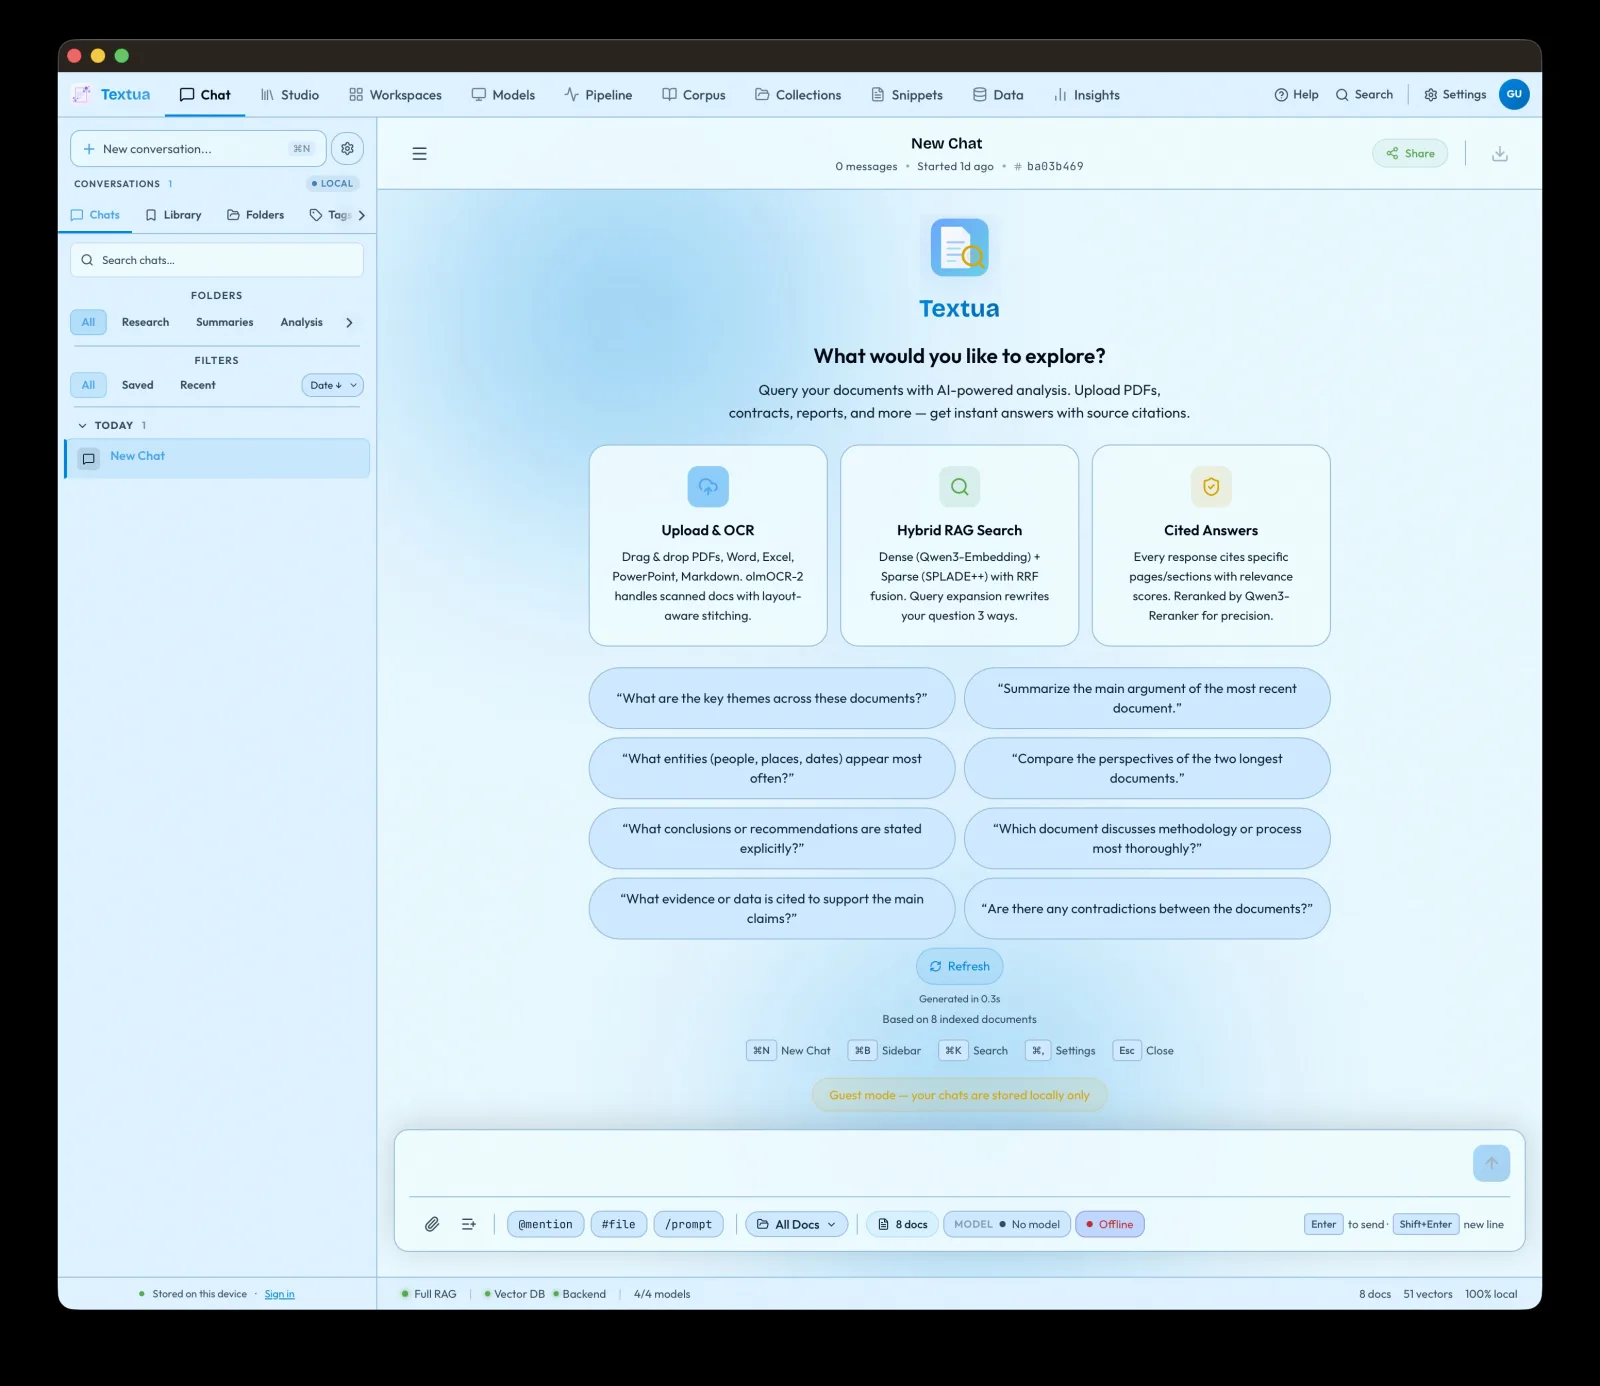Screen dimensions: 1600x1386
Task: Click New conversation button
Action: pos(198,149)
